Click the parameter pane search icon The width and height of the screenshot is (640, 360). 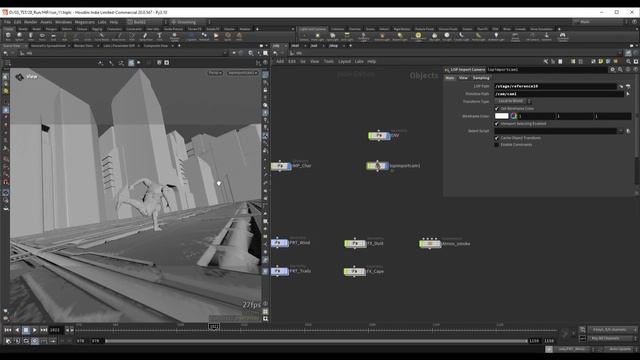(620, 70)
